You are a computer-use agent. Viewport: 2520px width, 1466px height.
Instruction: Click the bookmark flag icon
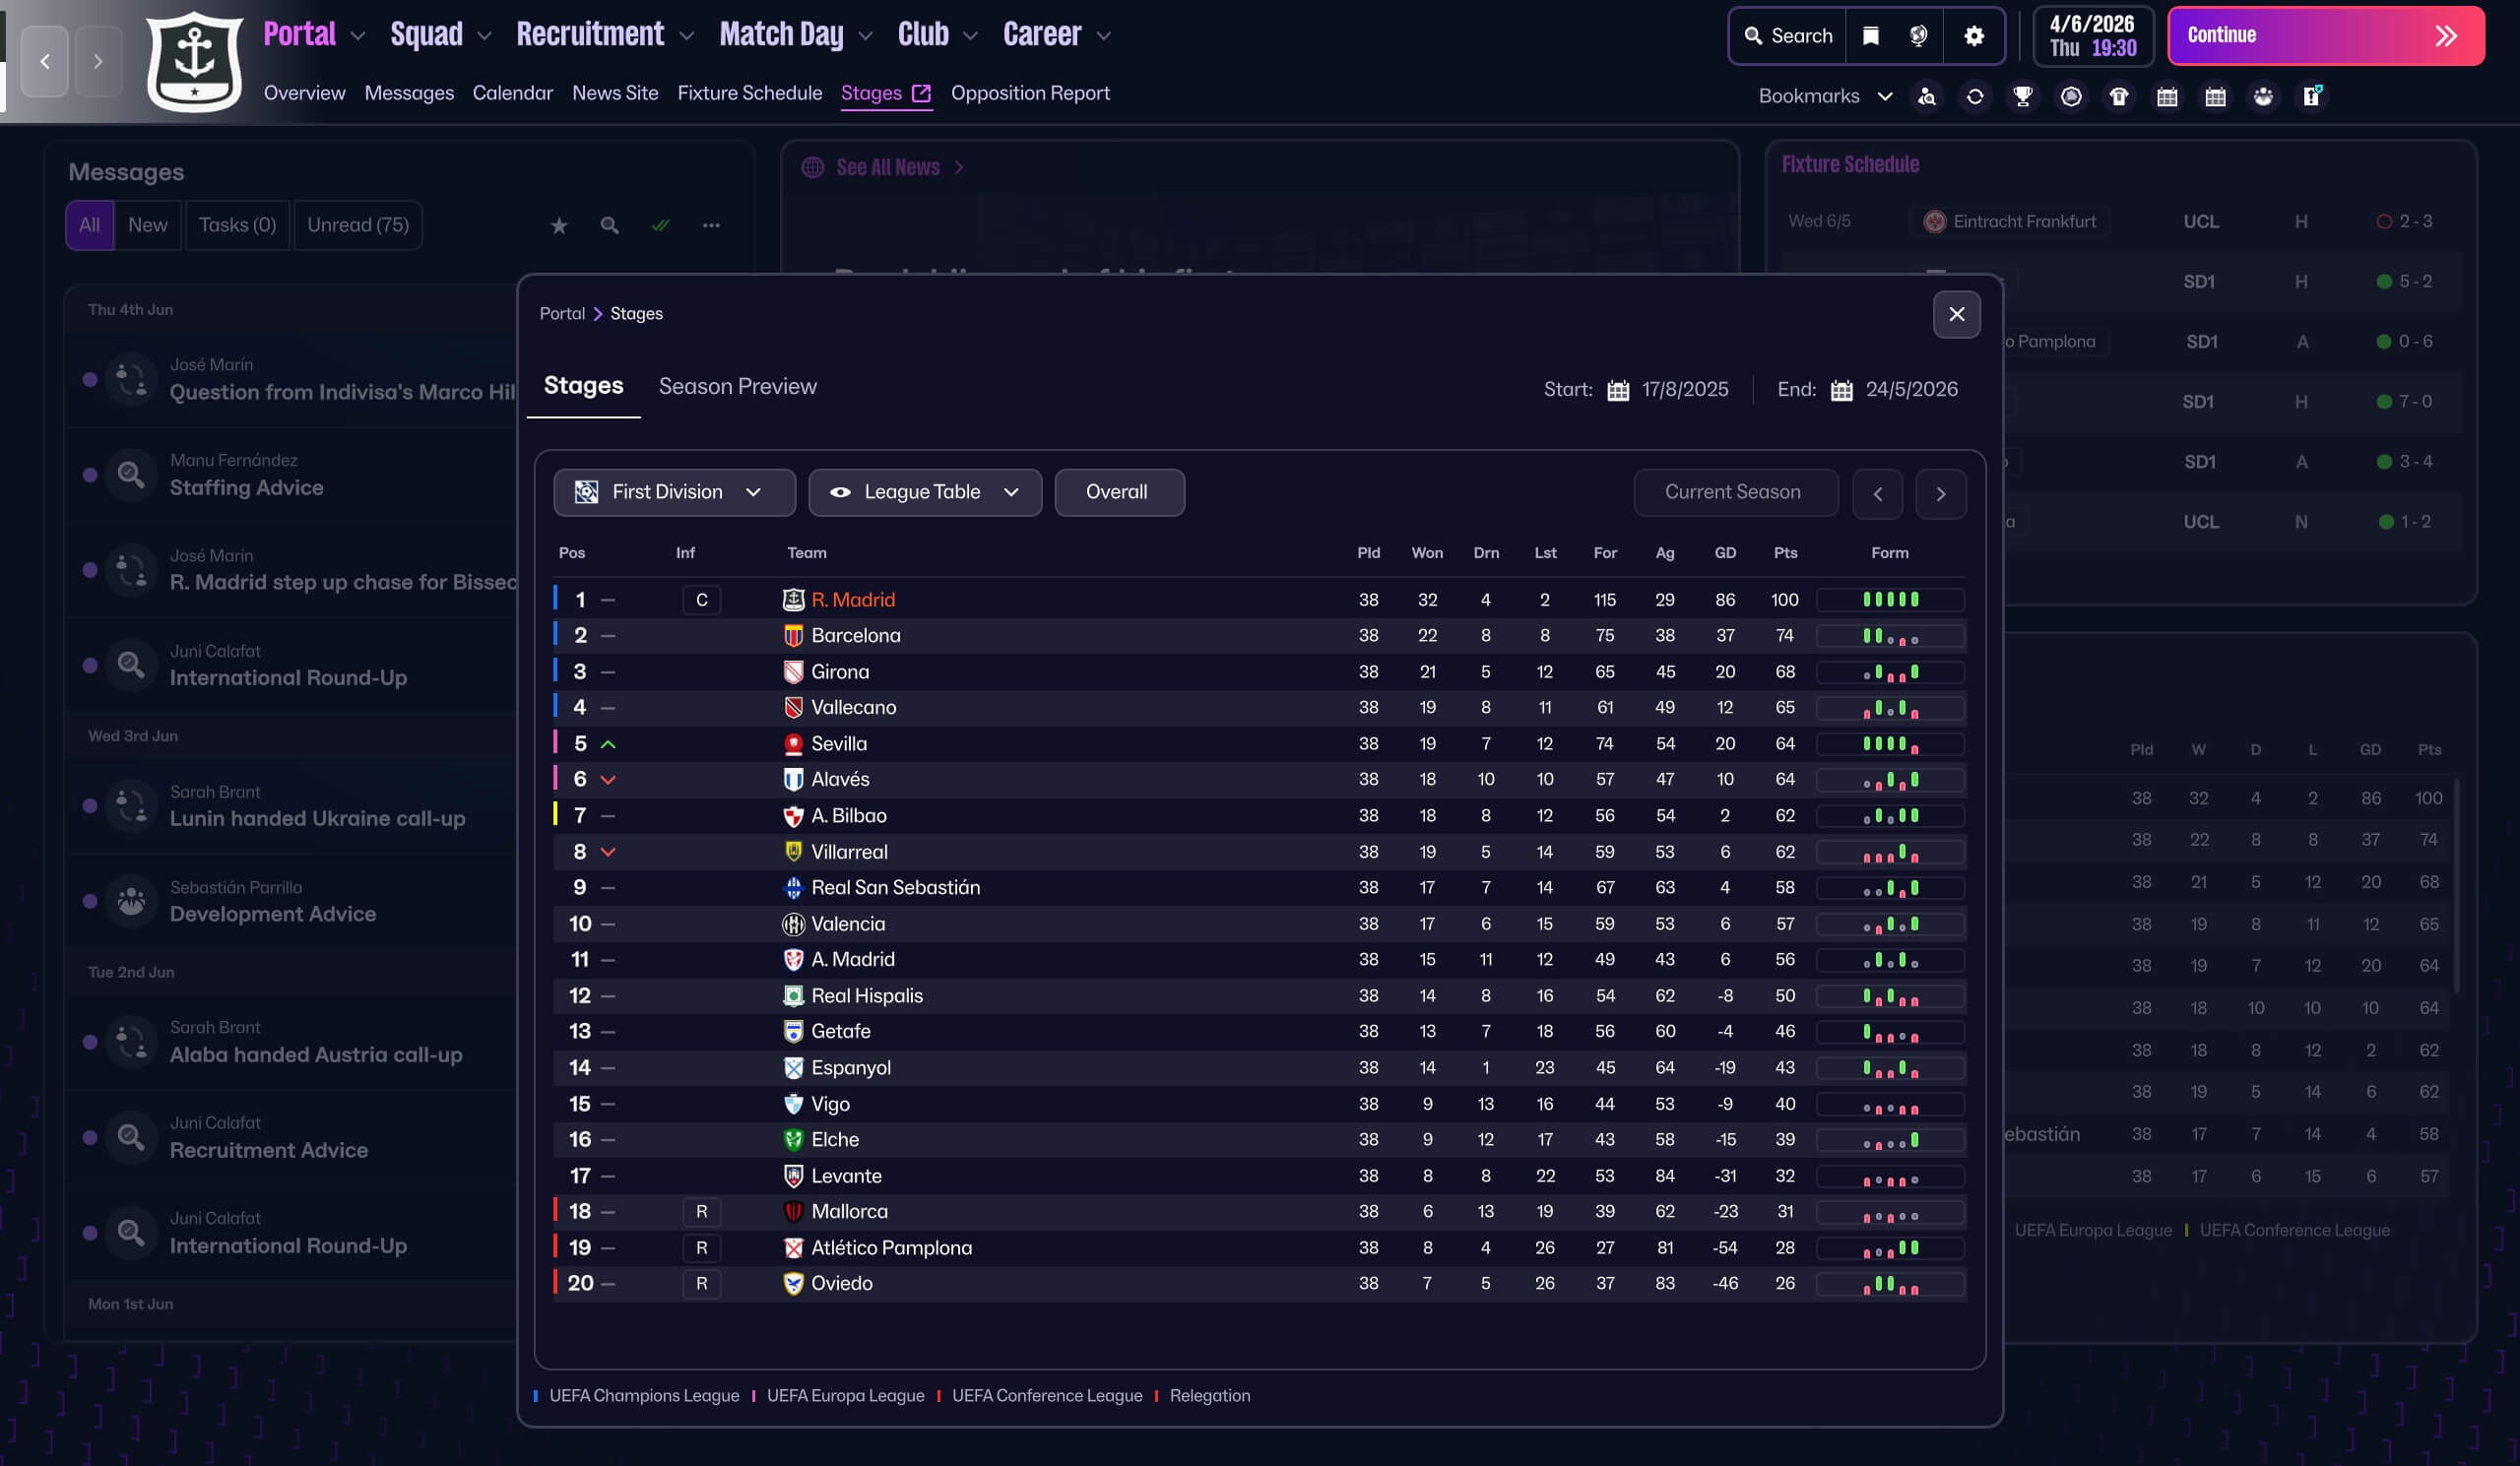[x=1870, y=36]
